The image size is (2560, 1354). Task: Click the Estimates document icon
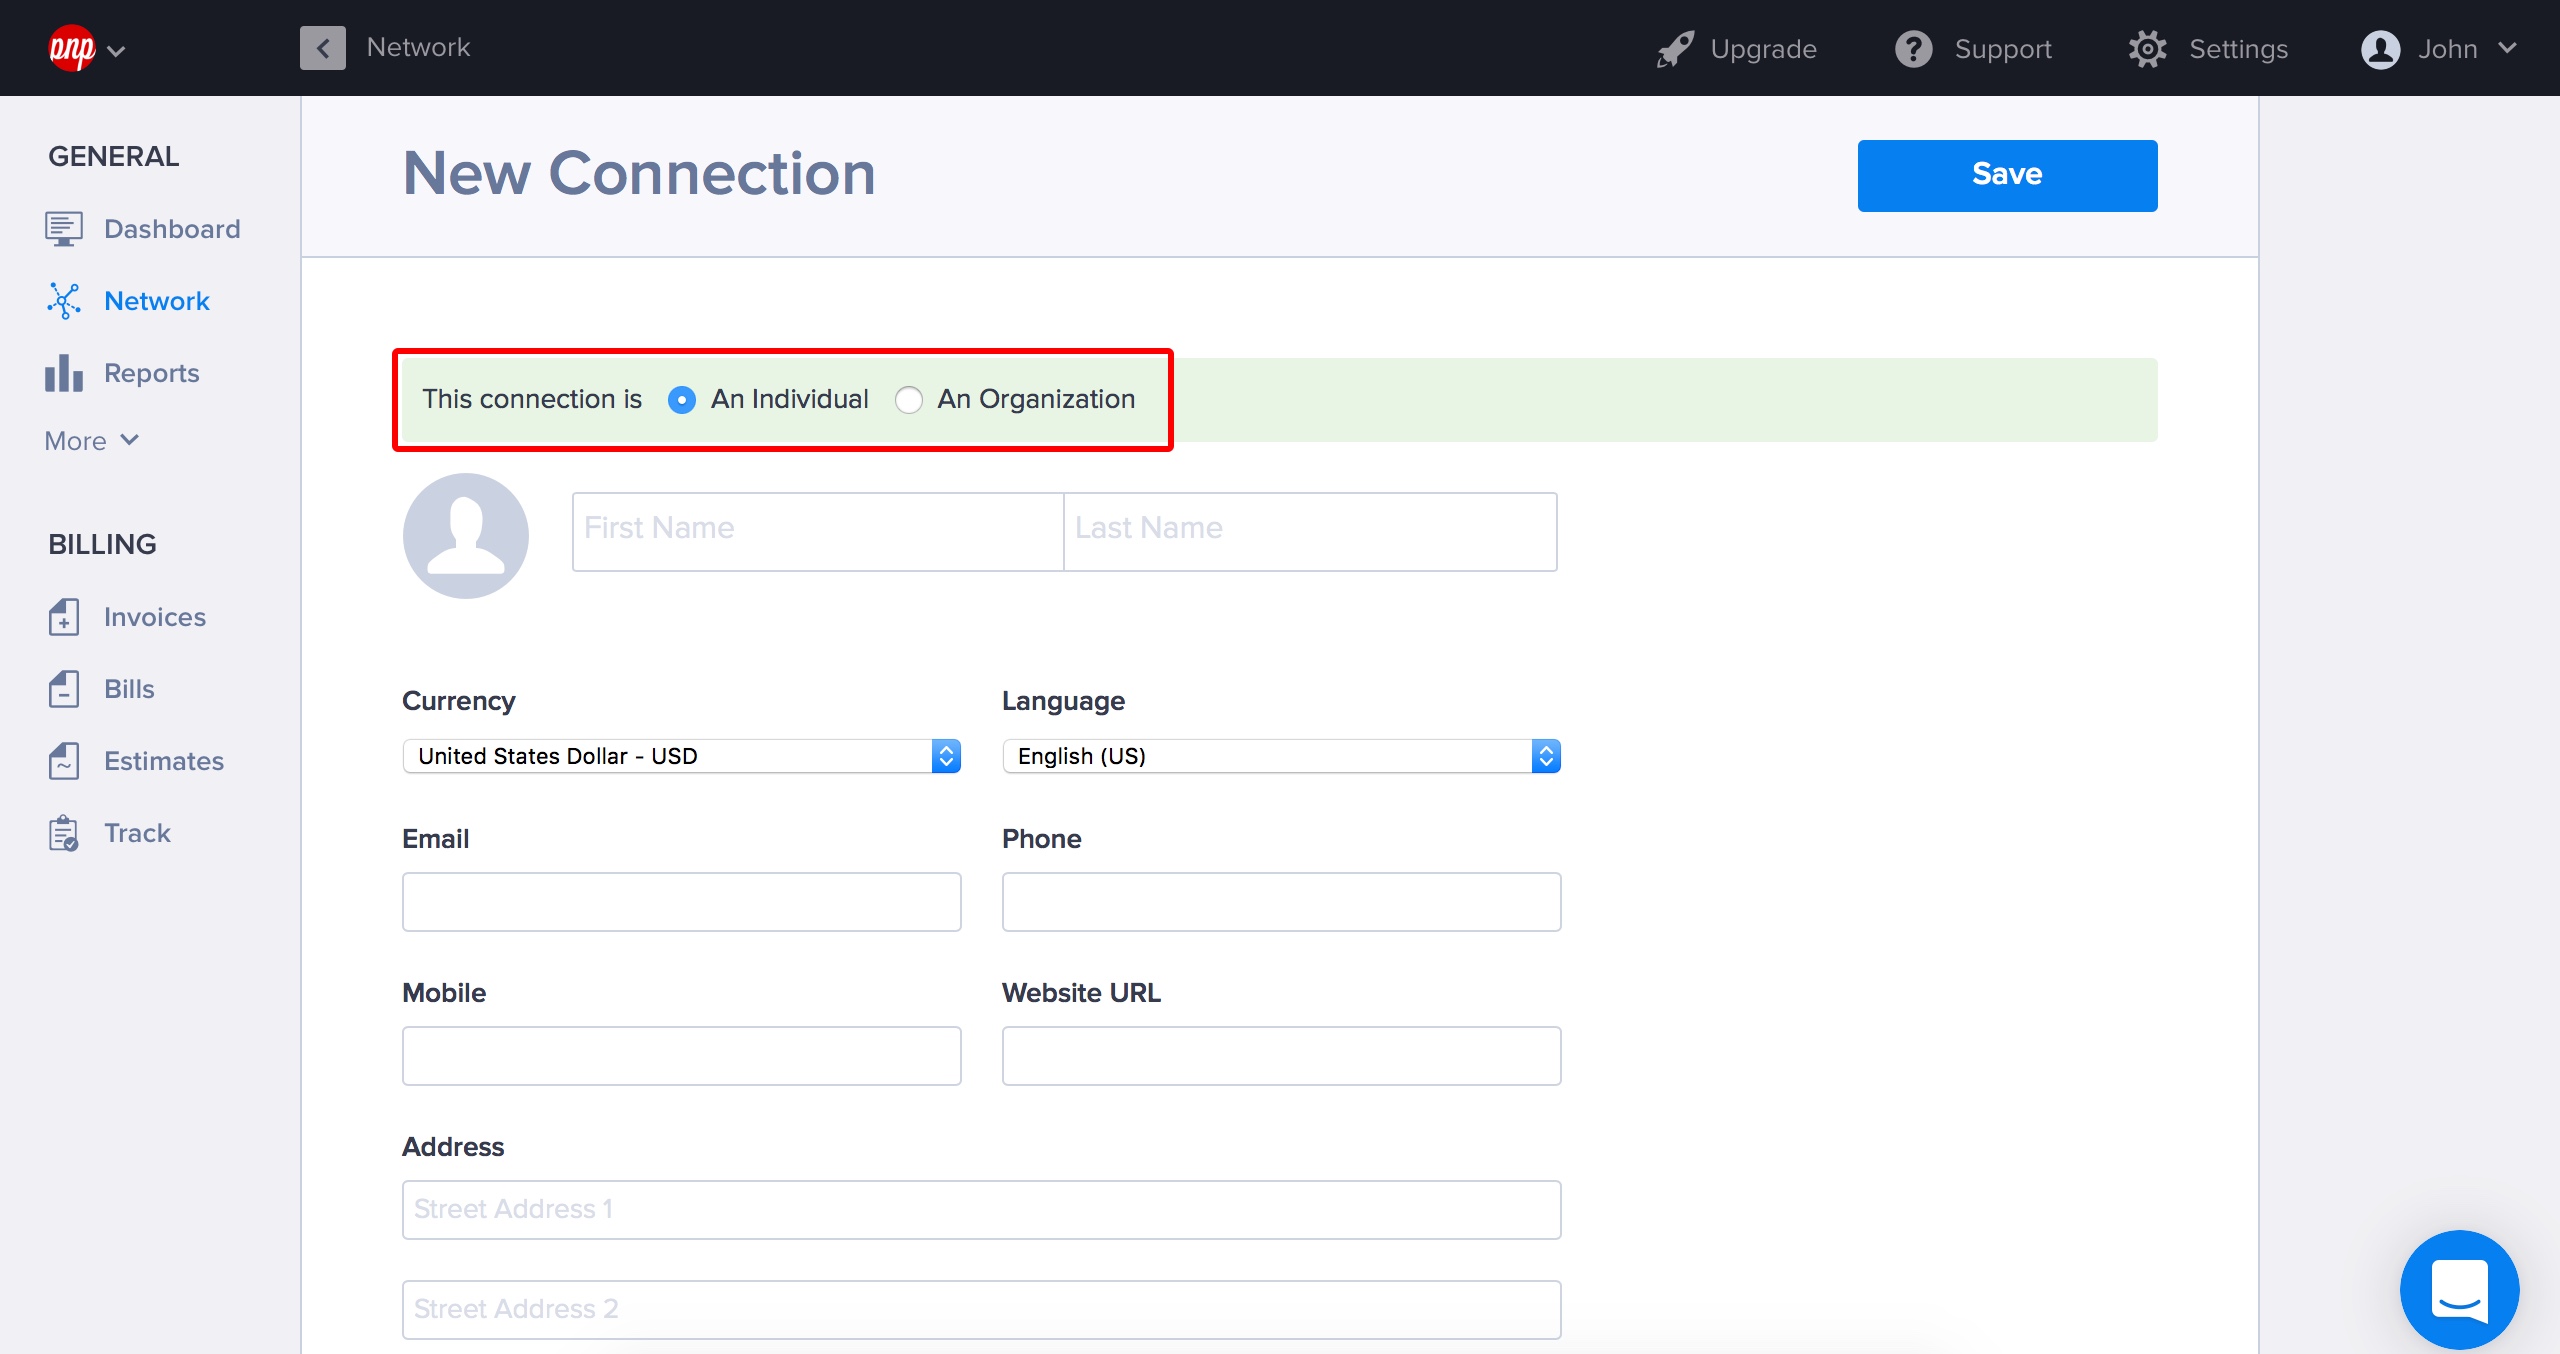click(x=63, y=761)
